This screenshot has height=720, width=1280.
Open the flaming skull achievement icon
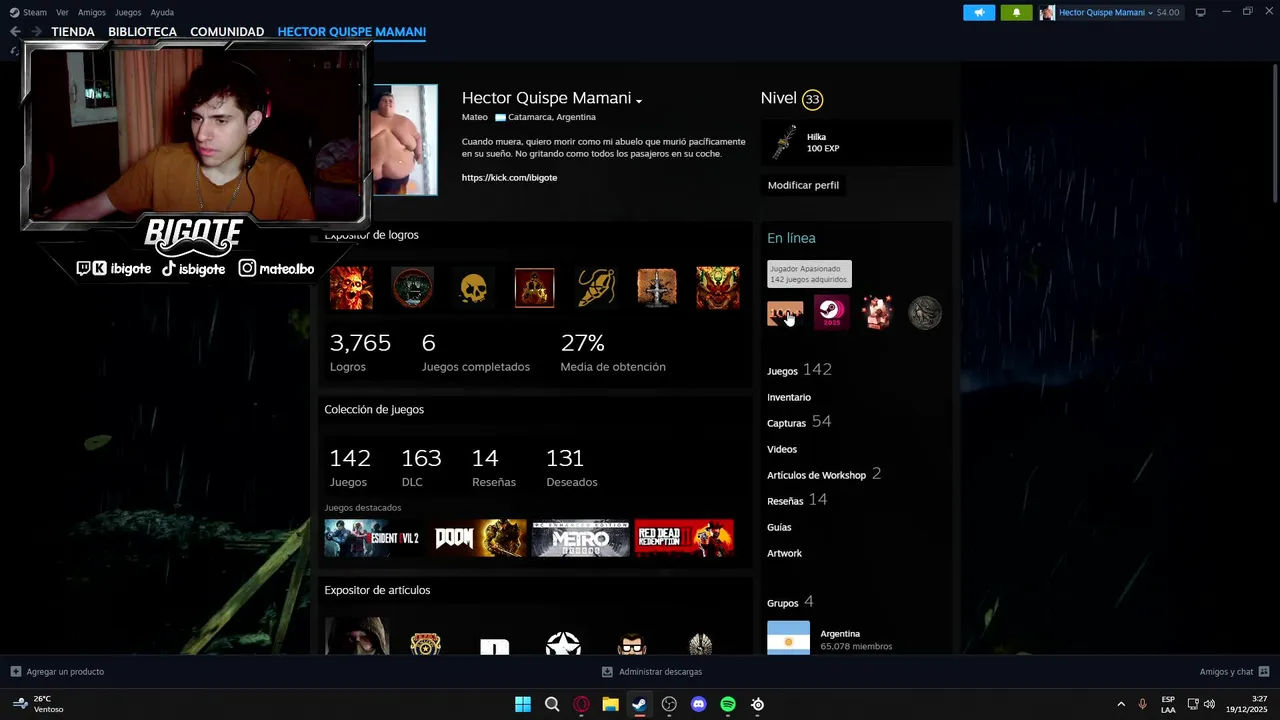351,288
